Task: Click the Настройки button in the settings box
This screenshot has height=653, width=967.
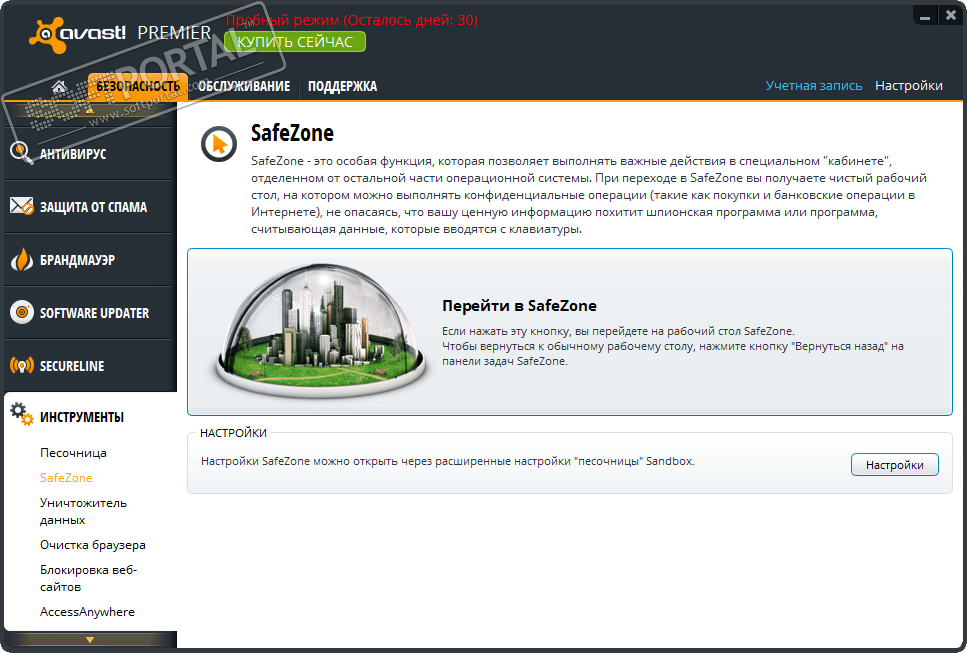Action: point(895,465)
